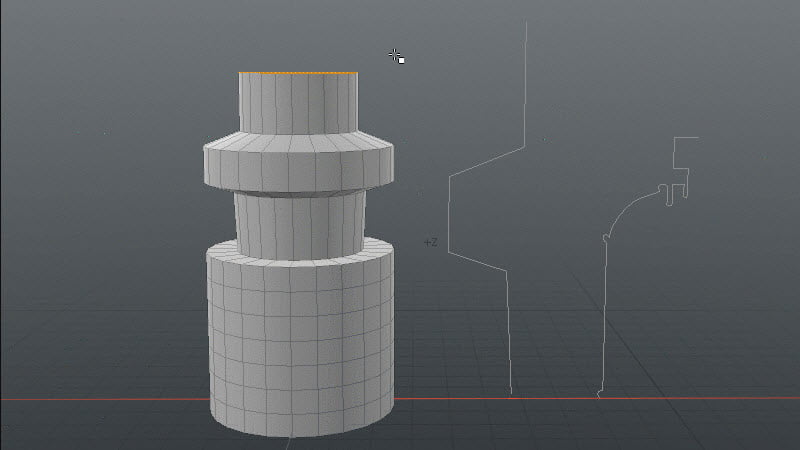This screenshot has height=450, width=800.
Task: Select the ornate profile curve's long vertical segment
Action: point(603,320)
